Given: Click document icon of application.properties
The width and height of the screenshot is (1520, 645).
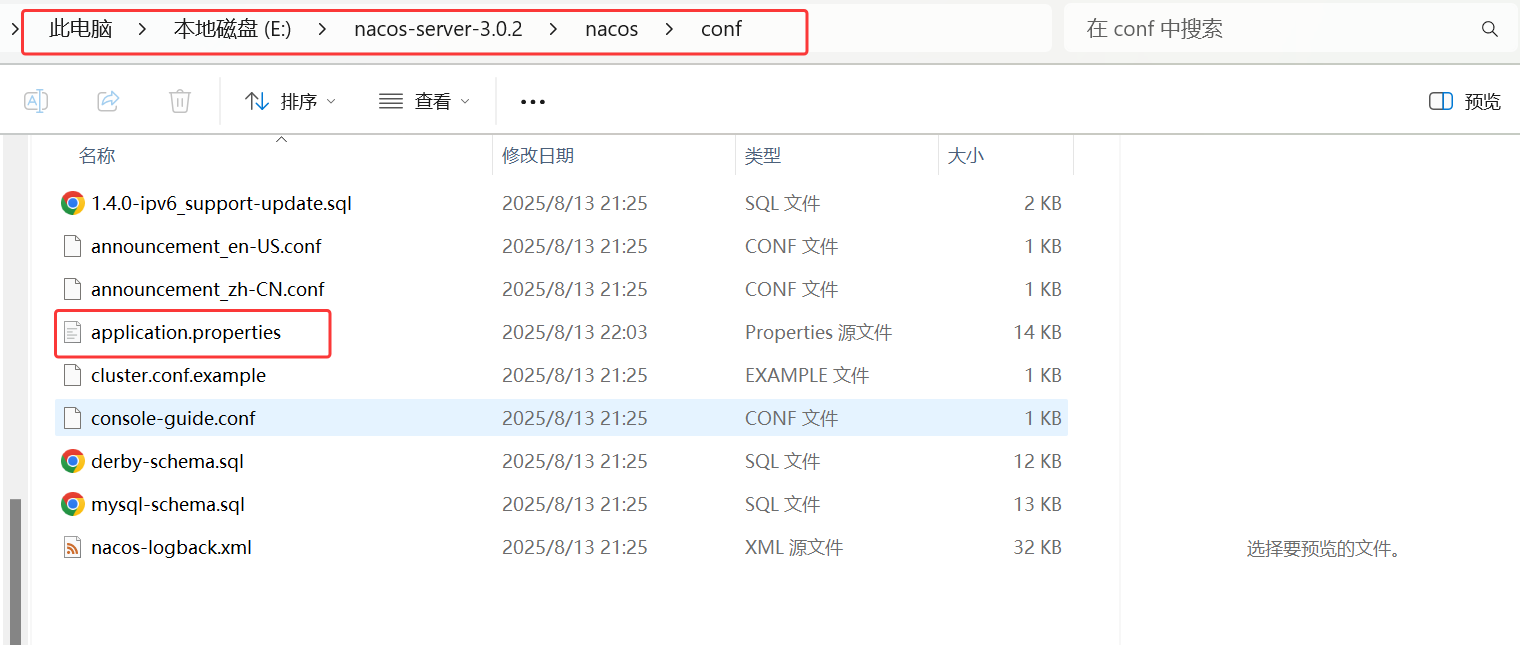Looking at the screenshot, I should (72, 332).
